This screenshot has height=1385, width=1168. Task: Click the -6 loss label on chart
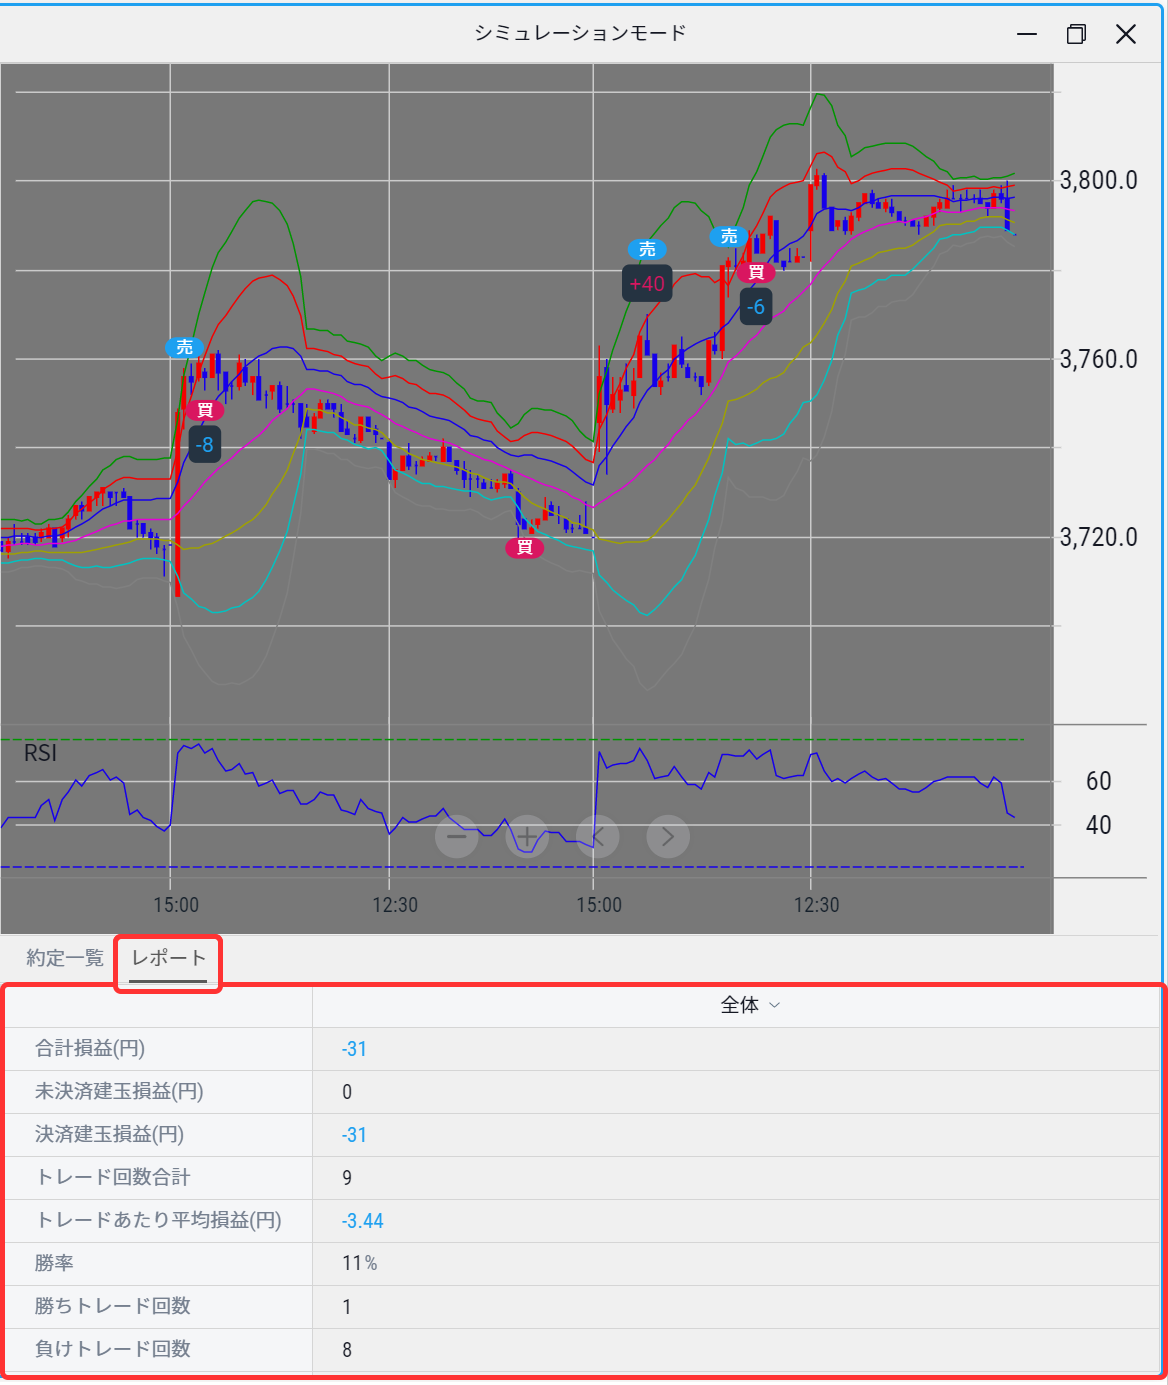[x=756, y=306]
